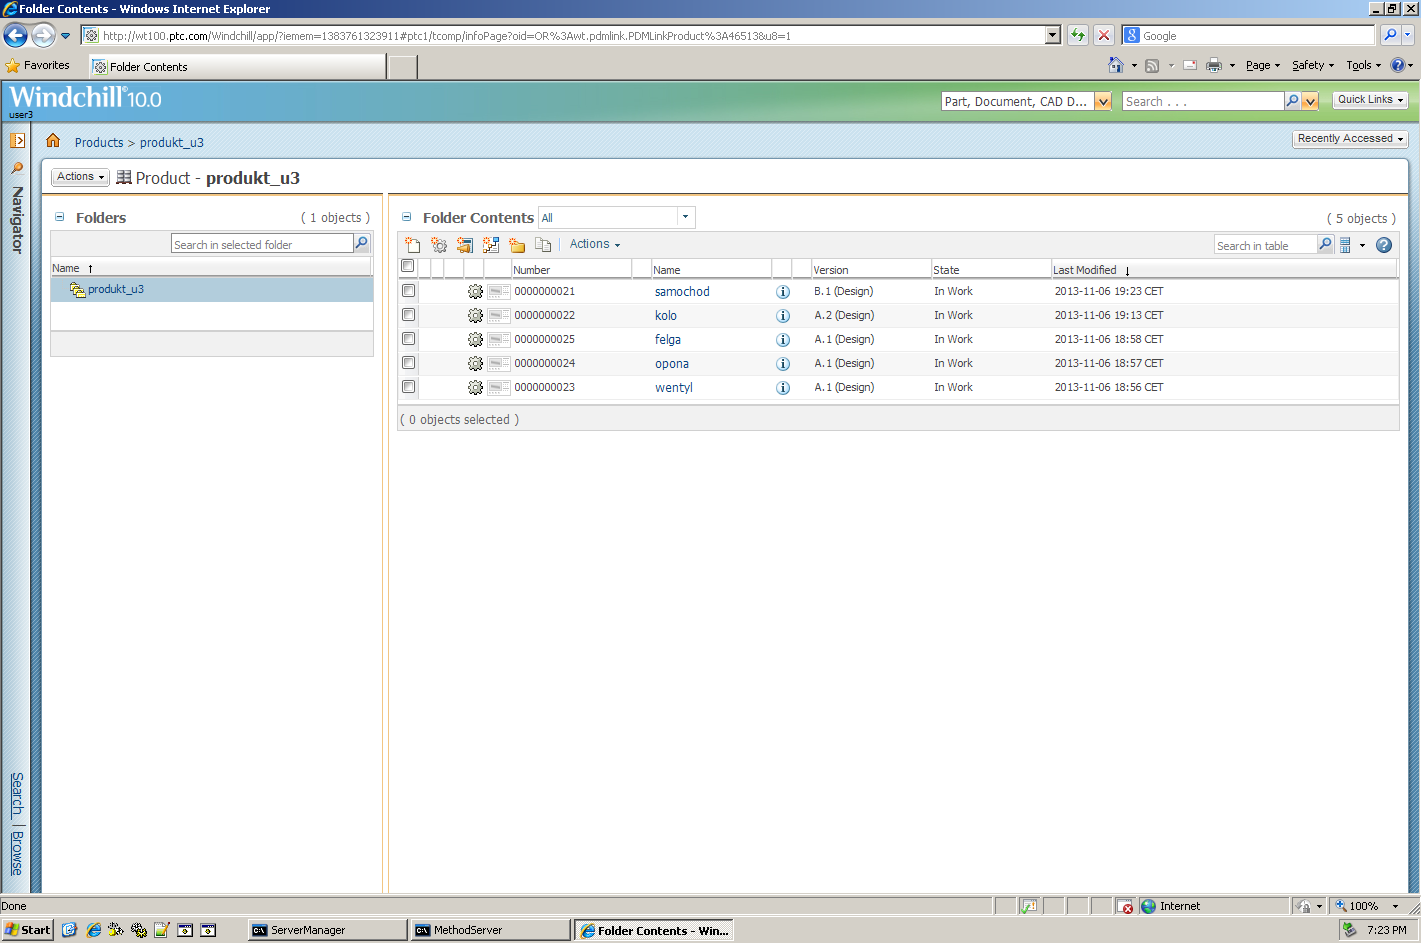Click the Read Mail envelope icon
Viewport: 1421px width, 943px height.
[1190, 65]
